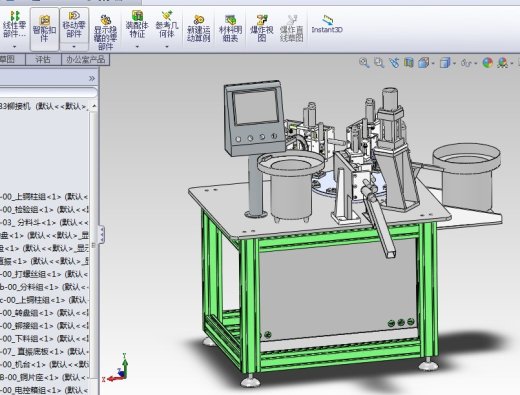Click New Motion Study (新建运动算例)
Screen dimensions: 520x395
[x=199, y=29]
